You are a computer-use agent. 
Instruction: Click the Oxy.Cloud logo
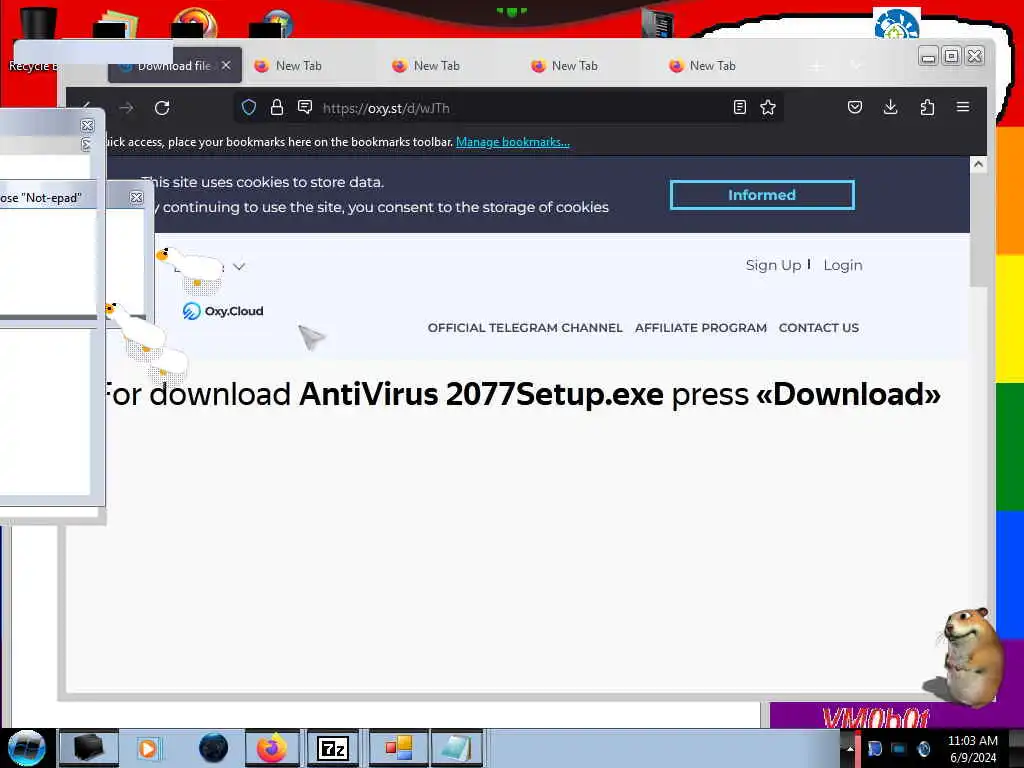[223, 311]
